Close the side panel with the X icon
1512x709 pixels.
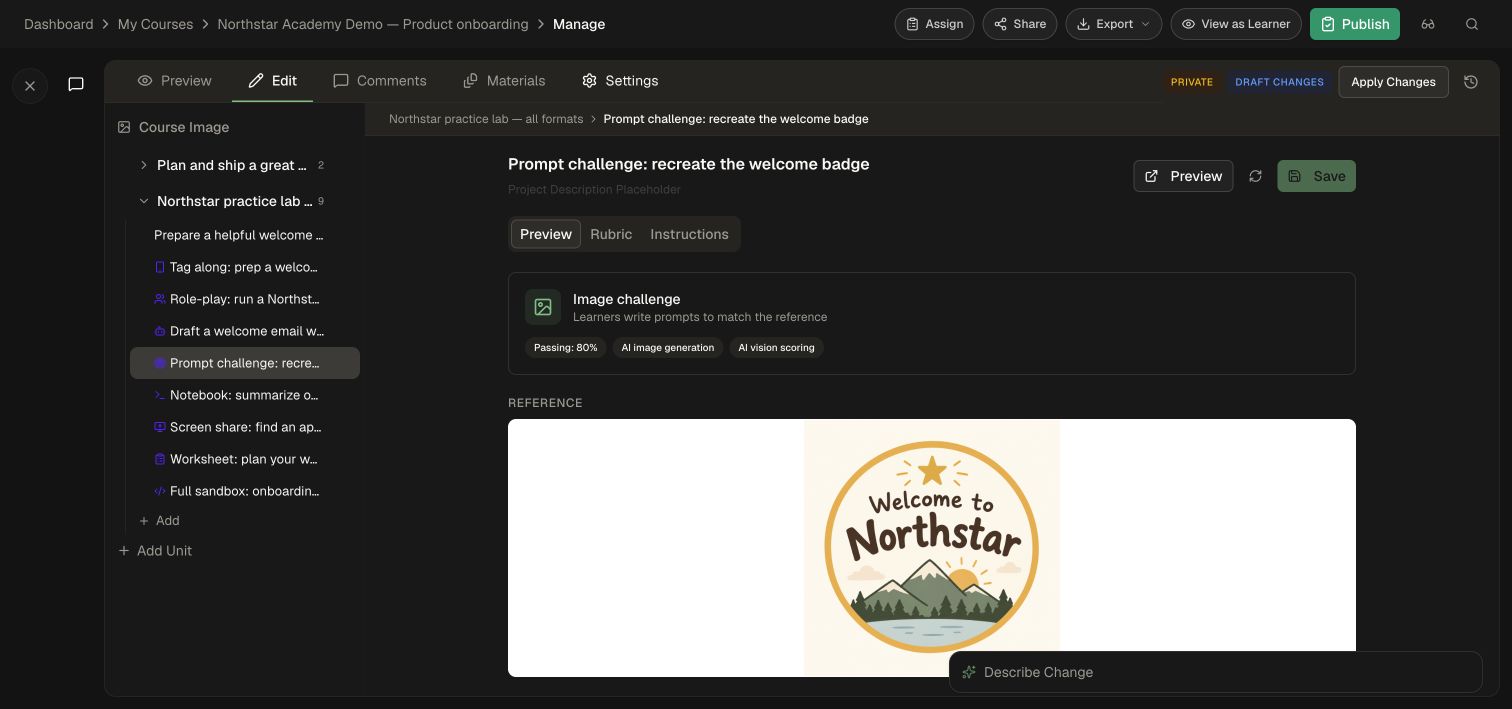tap(30, 86)
